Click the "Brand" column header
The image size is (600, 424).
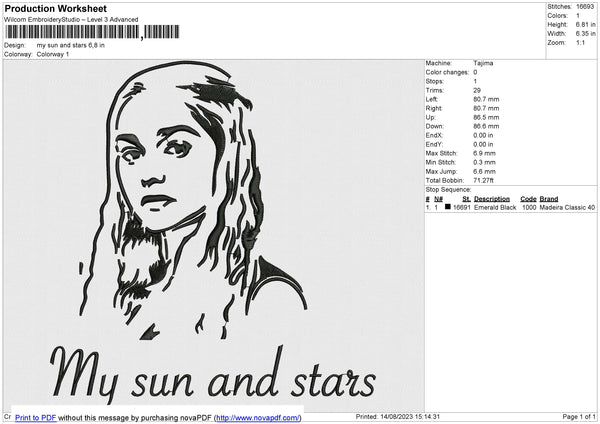click(x=549, y=199)
